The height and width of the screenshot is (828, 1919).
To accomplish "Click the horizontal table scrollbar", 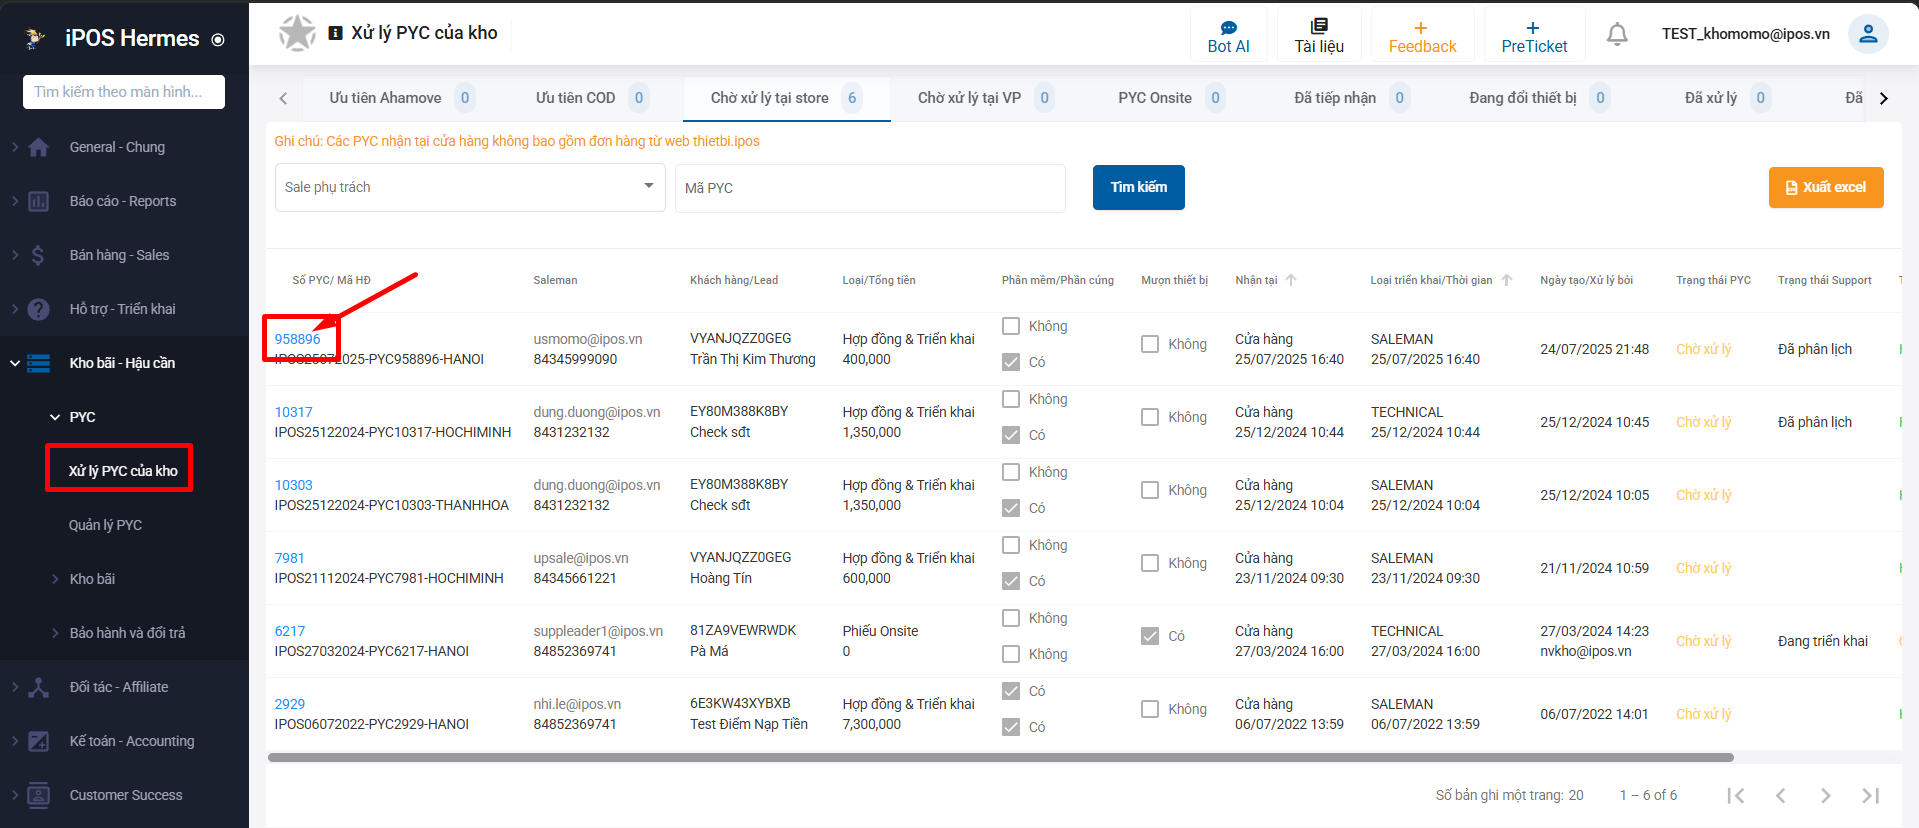I will pos(1000,758).
